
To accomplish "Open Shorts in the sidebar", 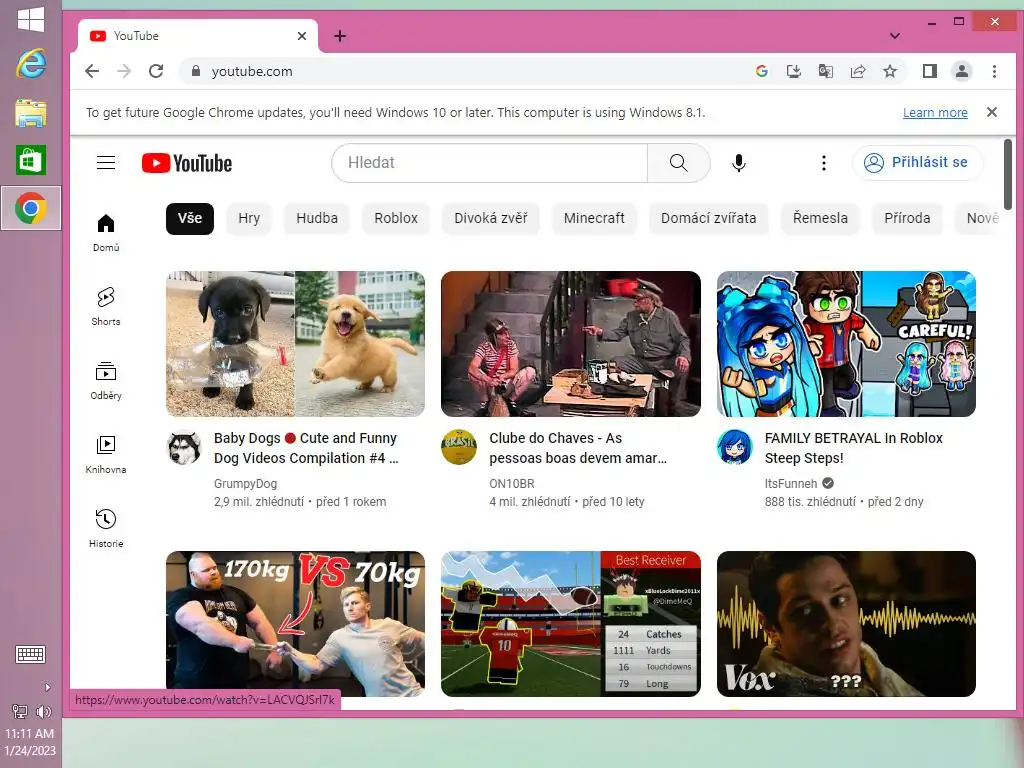I will (x=106, y=306).
